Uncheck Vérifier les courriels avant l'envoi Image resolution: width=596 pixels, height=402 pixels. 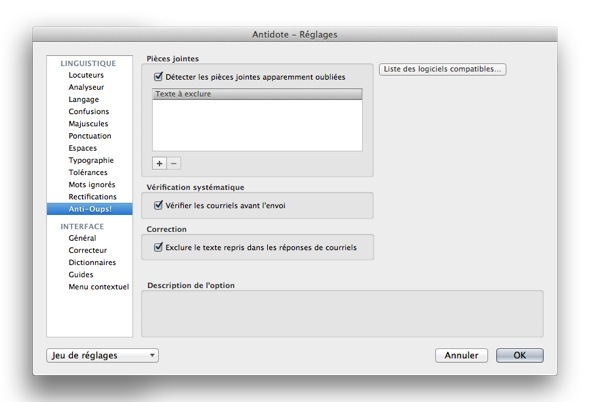[159, 205]
